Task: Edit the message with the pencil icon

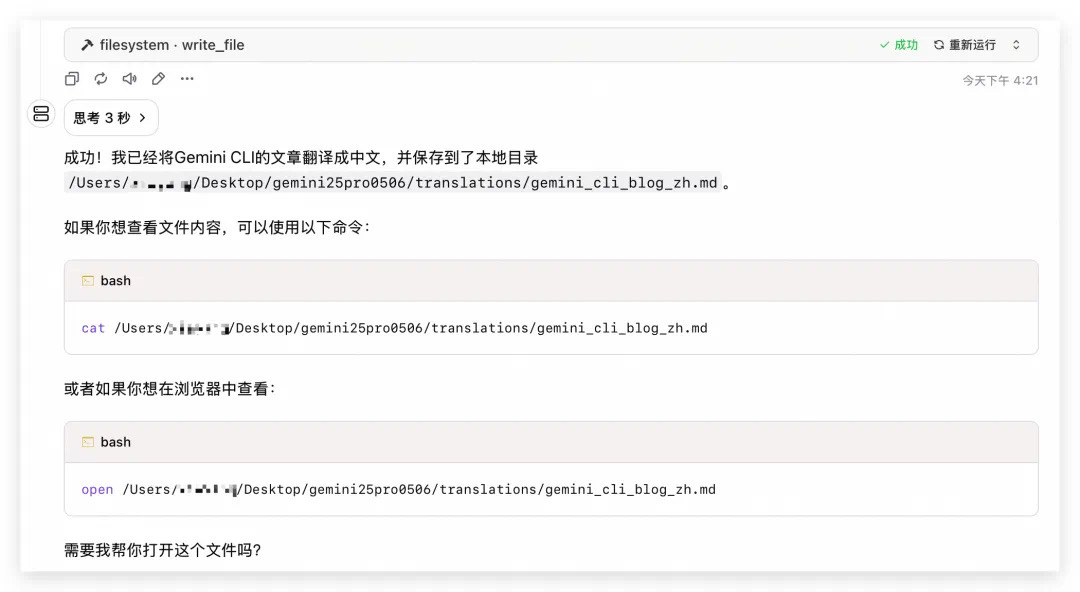Action: (158, 79)
